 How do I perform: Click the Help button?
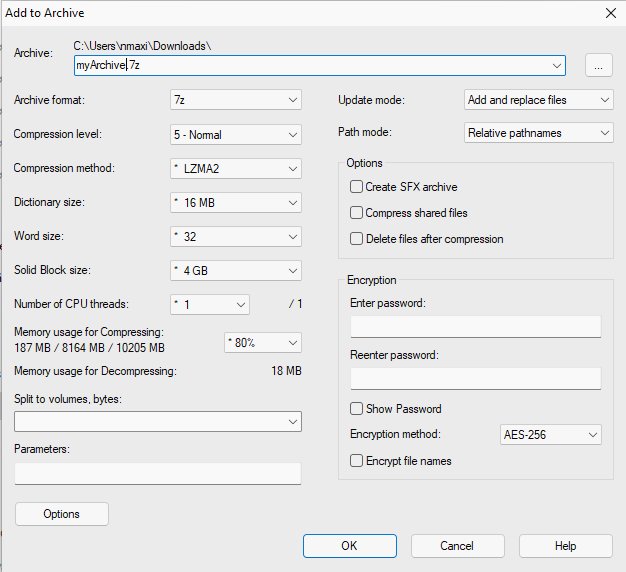pyautogui.click(x=565, y=546)
